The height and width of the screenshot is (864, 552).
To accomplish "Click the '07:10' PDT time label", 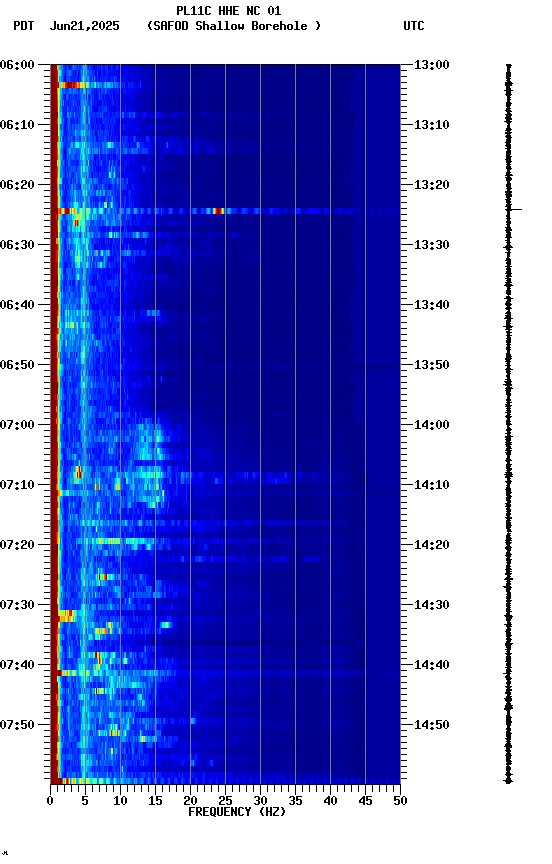I will tap(17, 485).
